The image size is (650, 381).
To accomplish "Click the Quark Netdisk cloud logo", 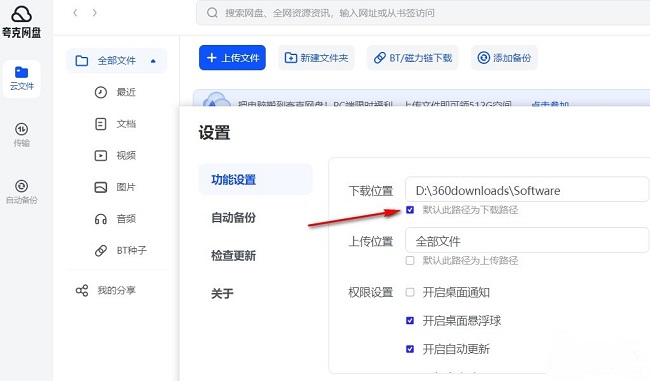I will pyautogui.click(x=21, y=15).
